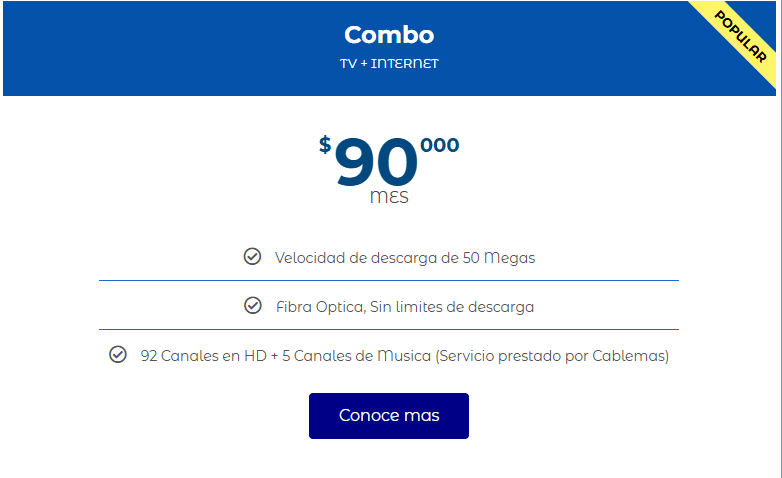This screenshot has height=478, width=782.
Task: Click the MES label under the price
Action: [x=389, y=197]
